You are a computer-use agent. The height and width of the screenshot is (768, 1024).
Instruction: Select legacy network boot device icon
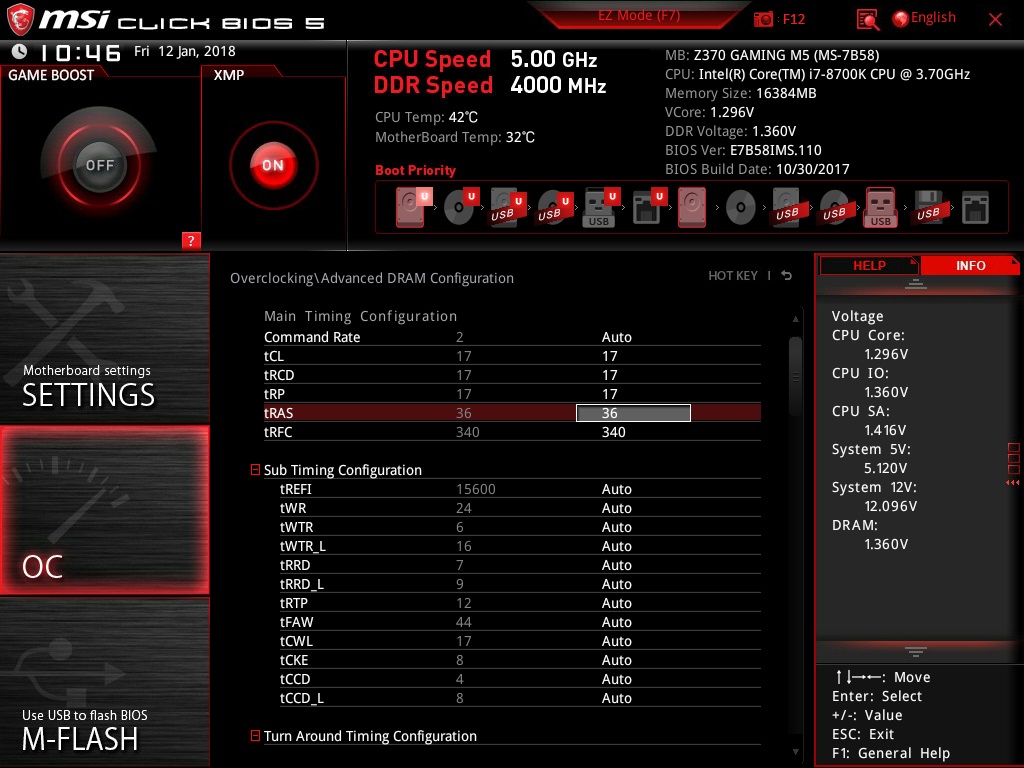pos(975,208)
